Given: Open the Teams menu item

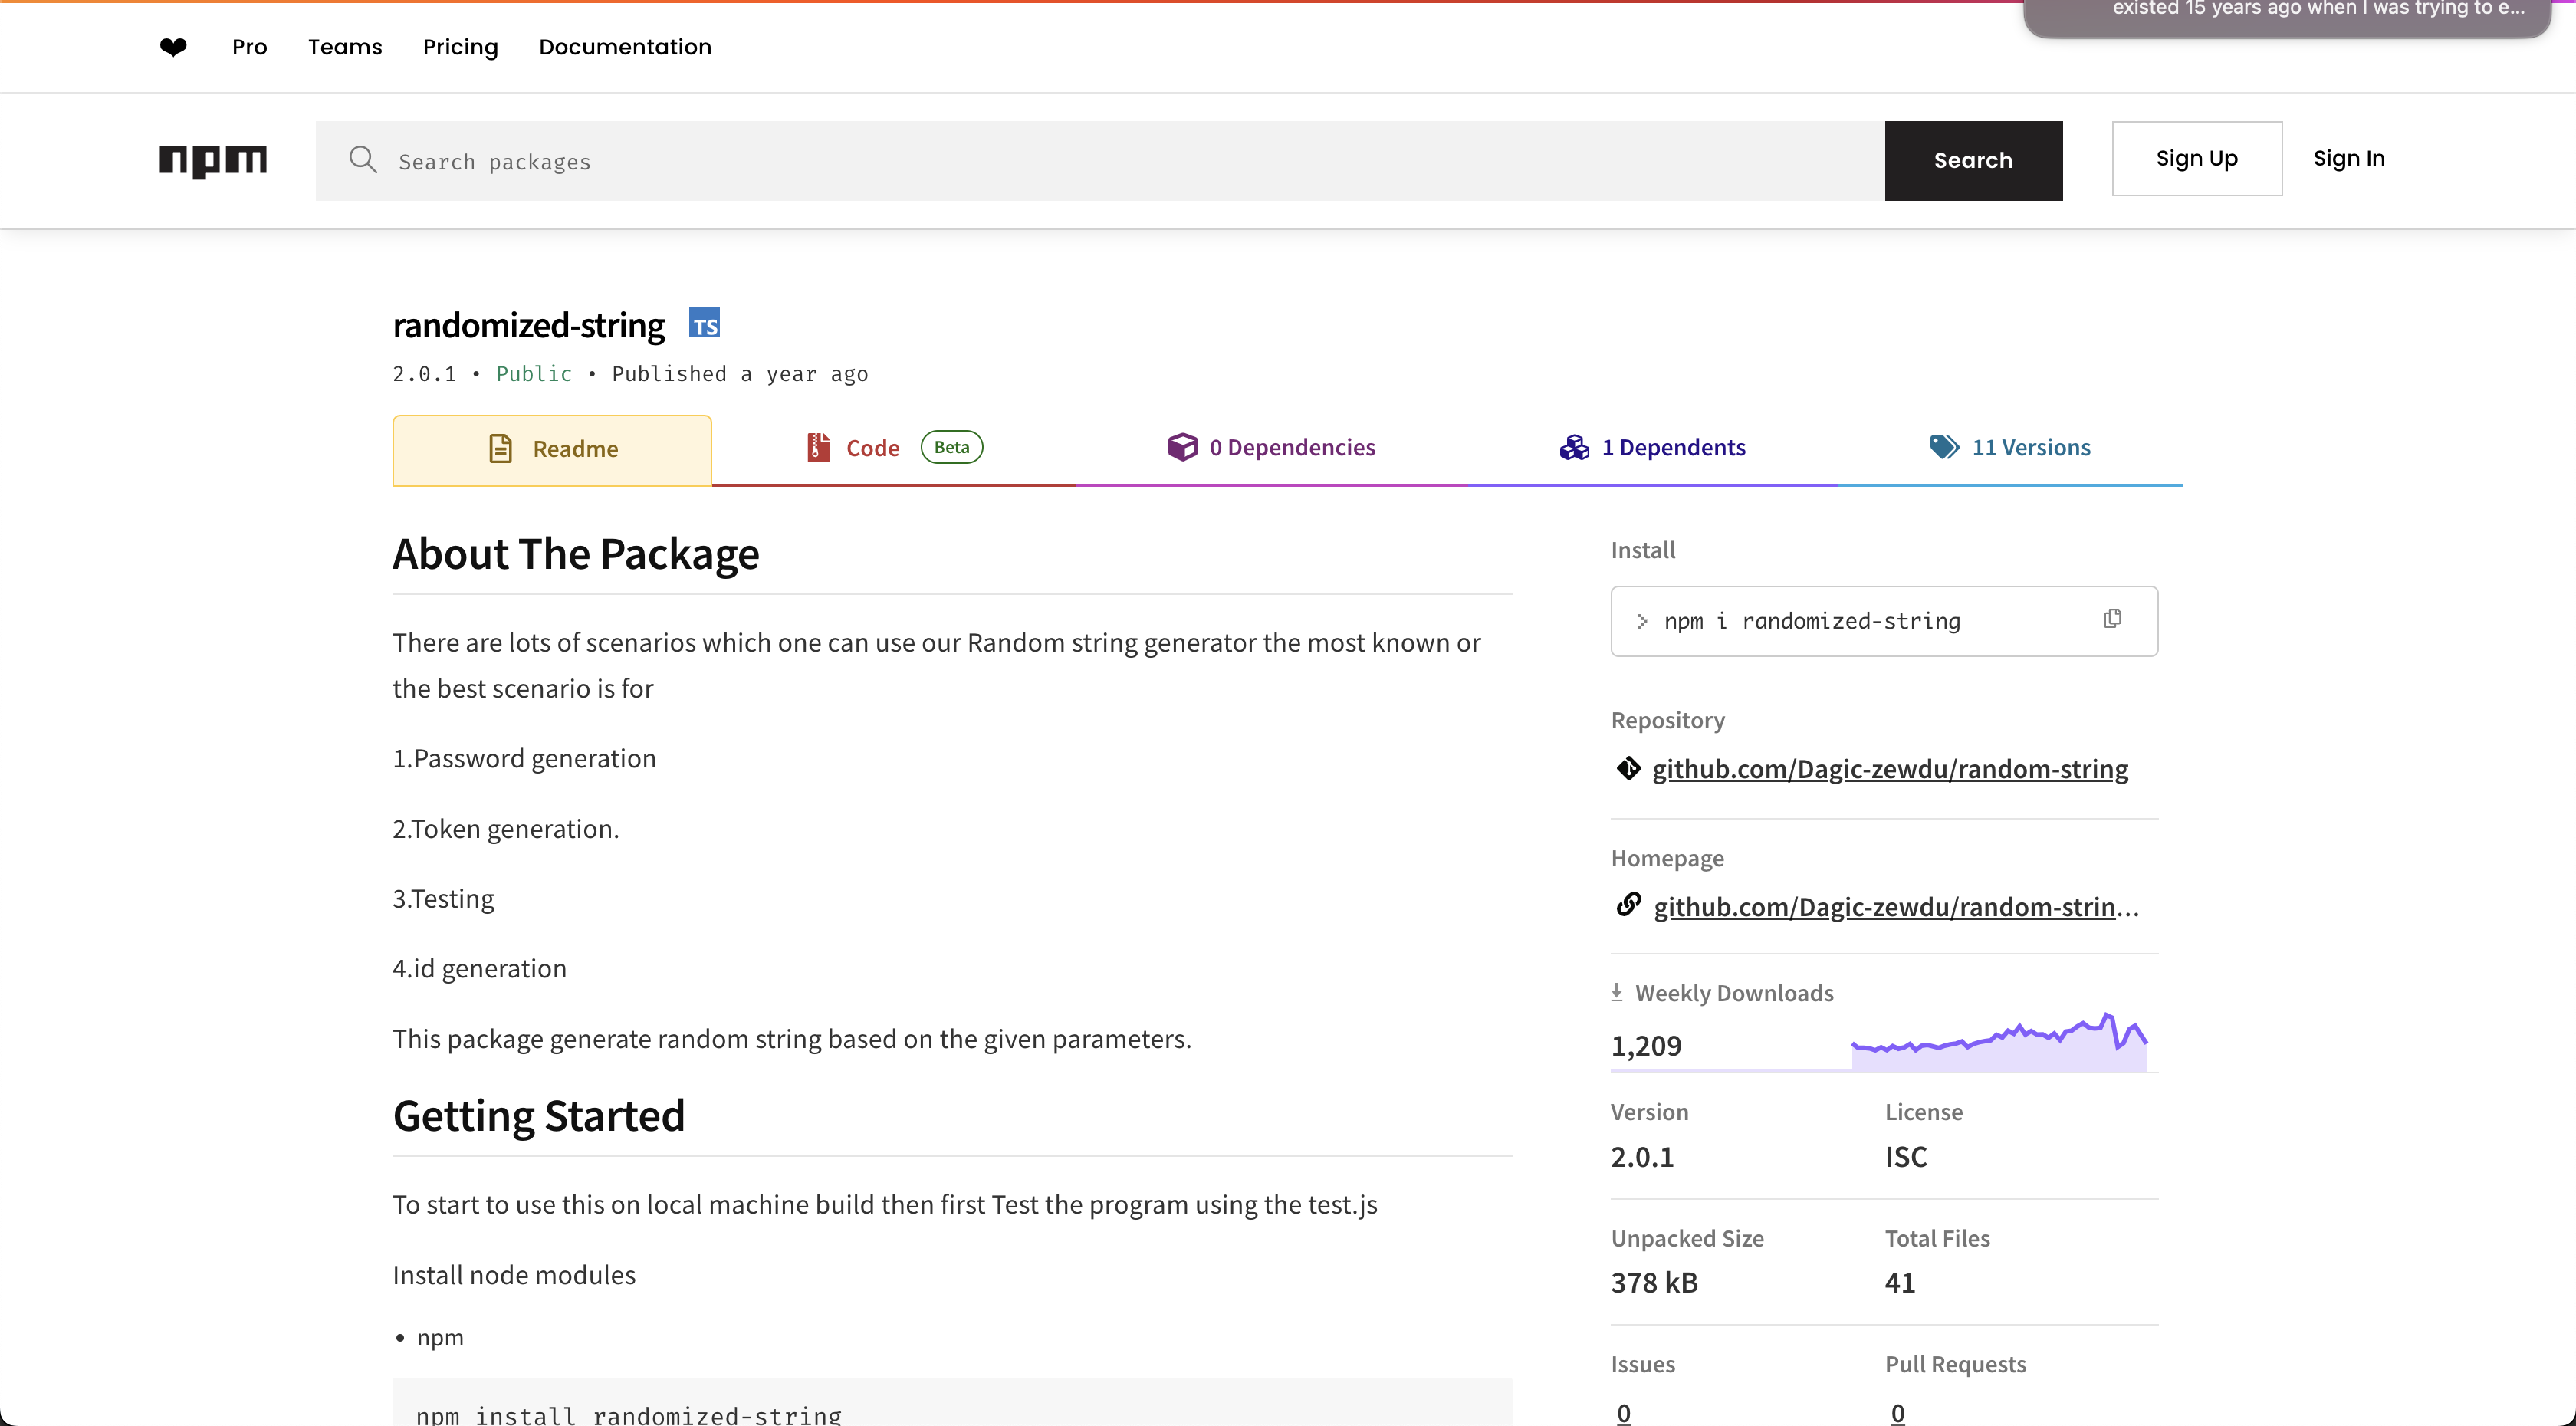Looking at the screenshot, I should tap(345, 47).
